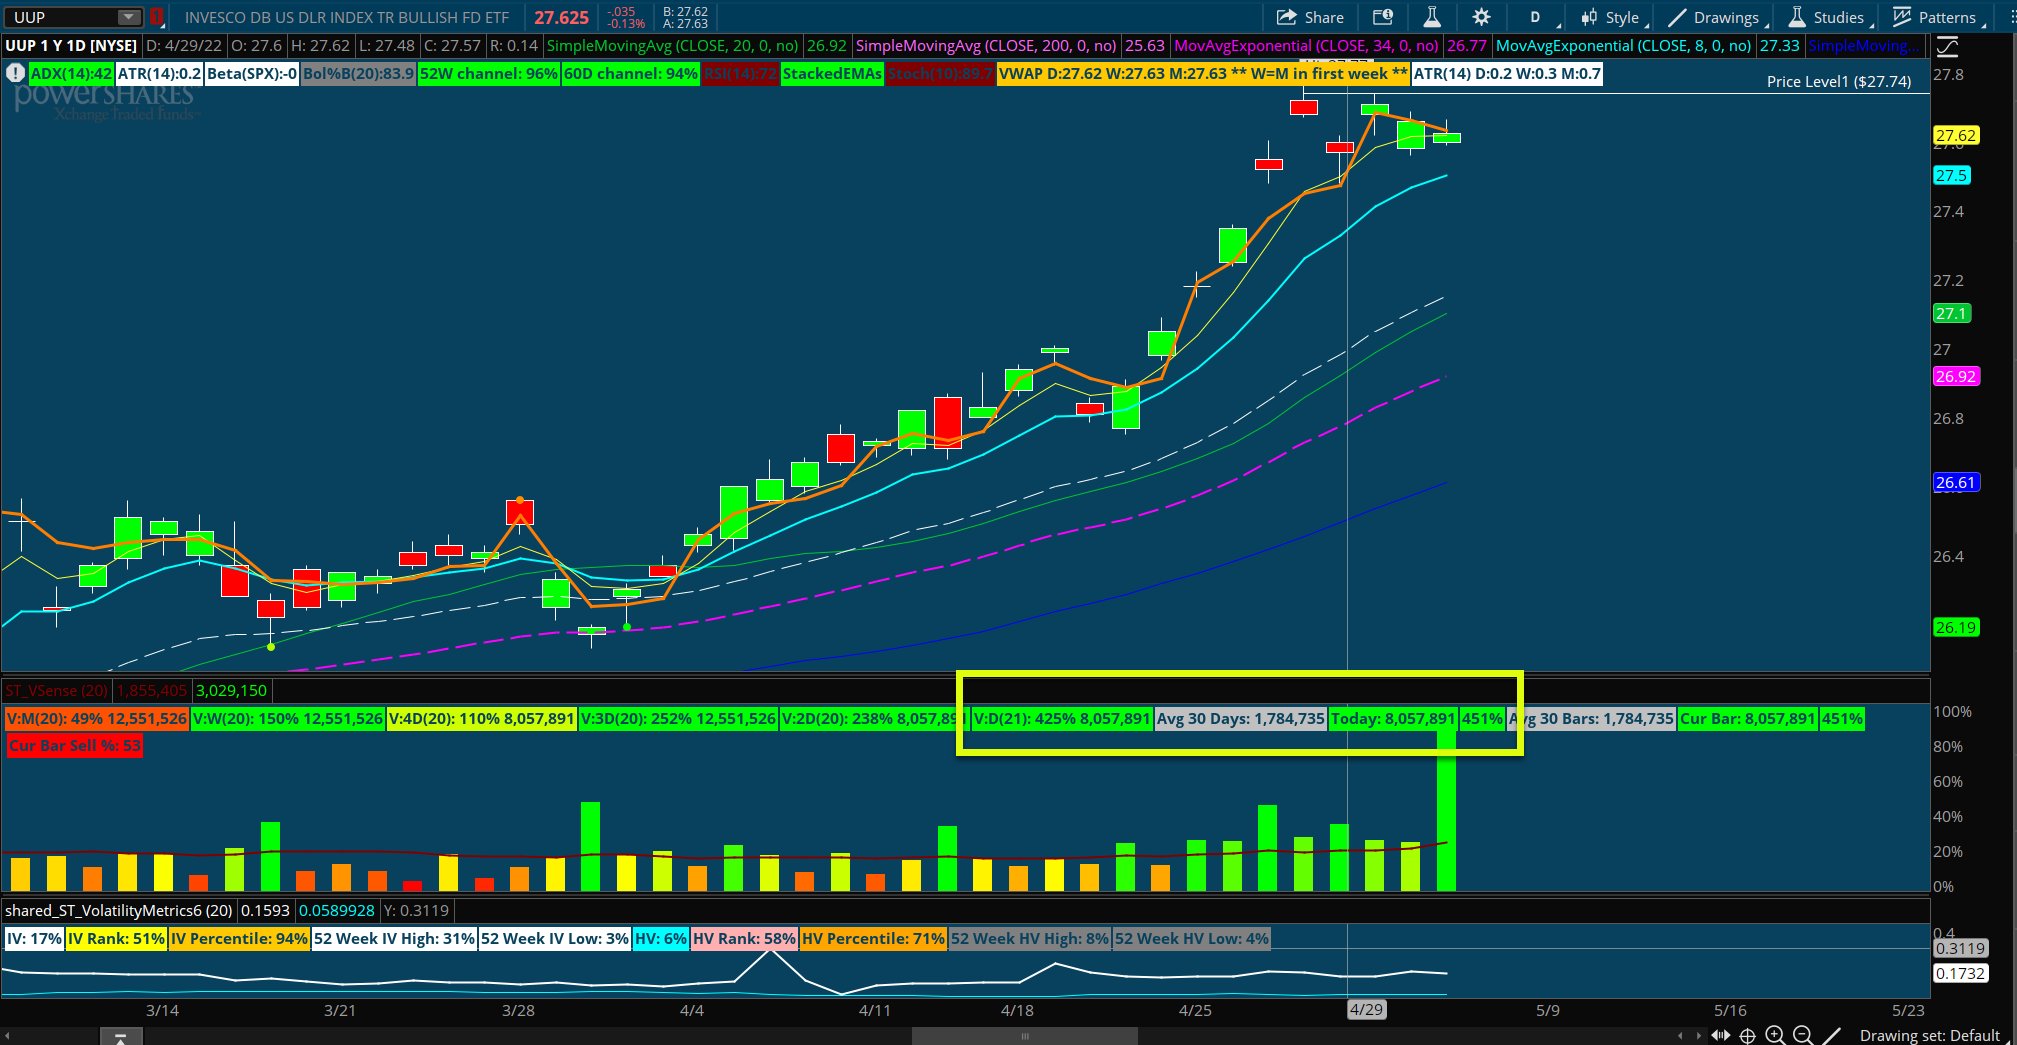
Task: Click the IV Percentile: 94% label
Action: 239,938
